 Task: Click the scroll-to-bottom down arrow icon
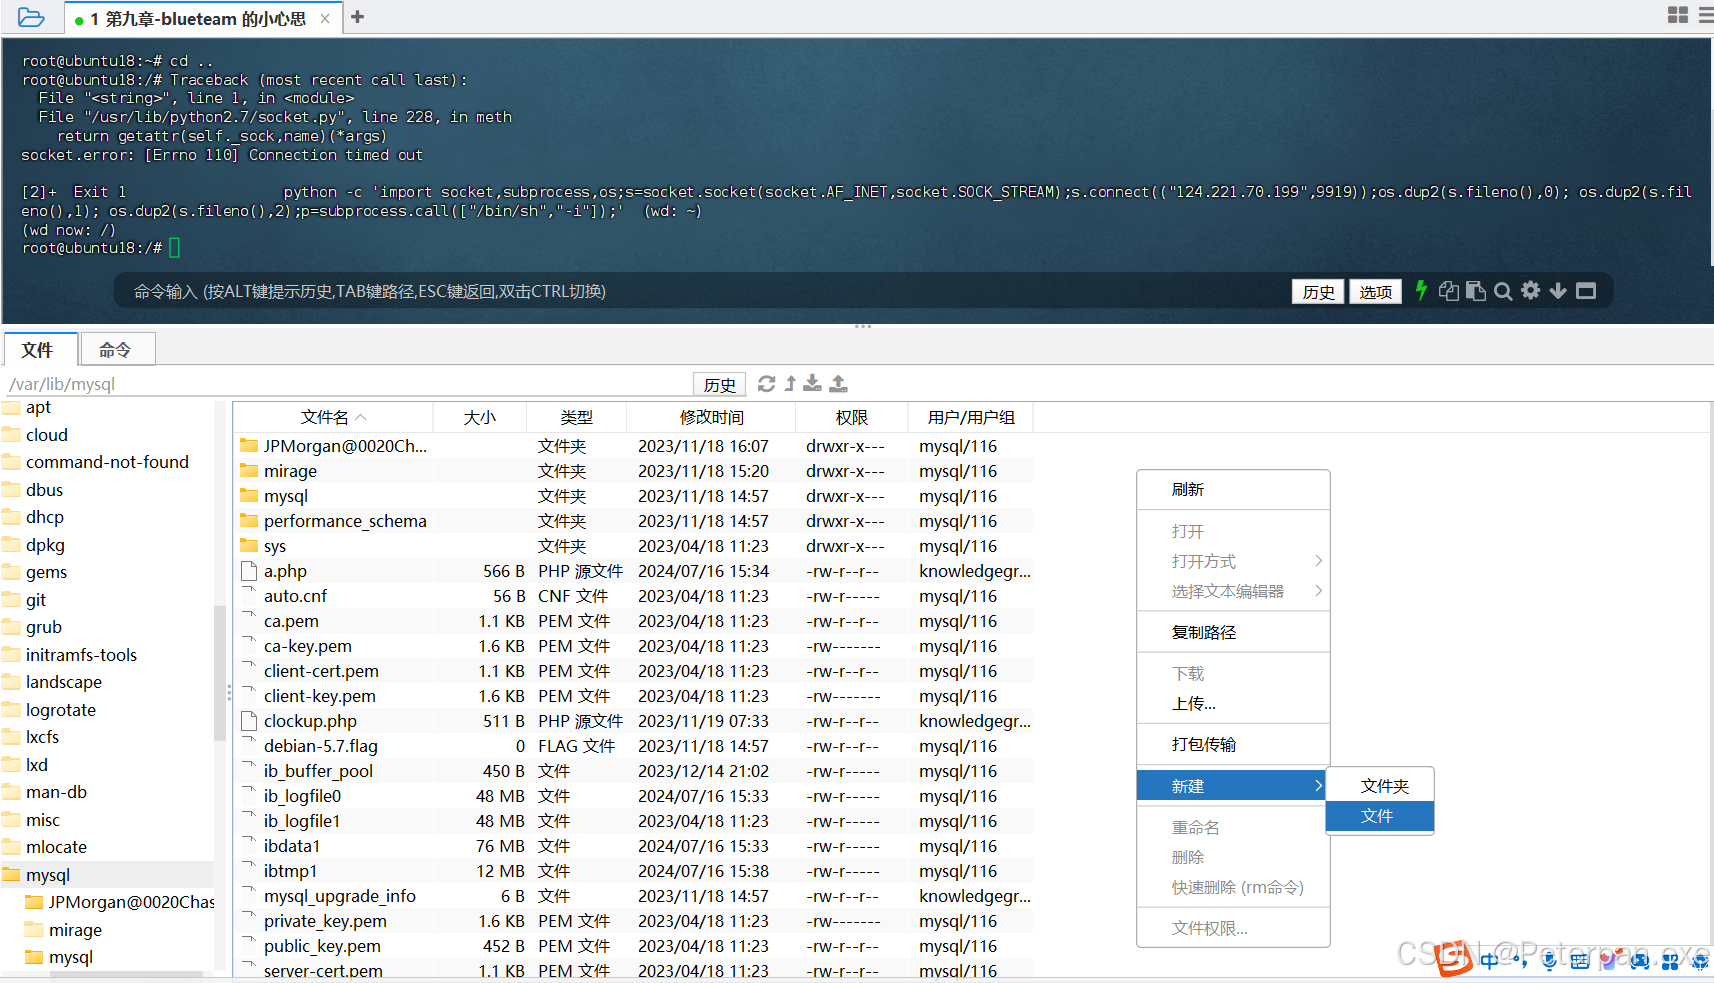pyautogui.click(x=1558, y=291)
